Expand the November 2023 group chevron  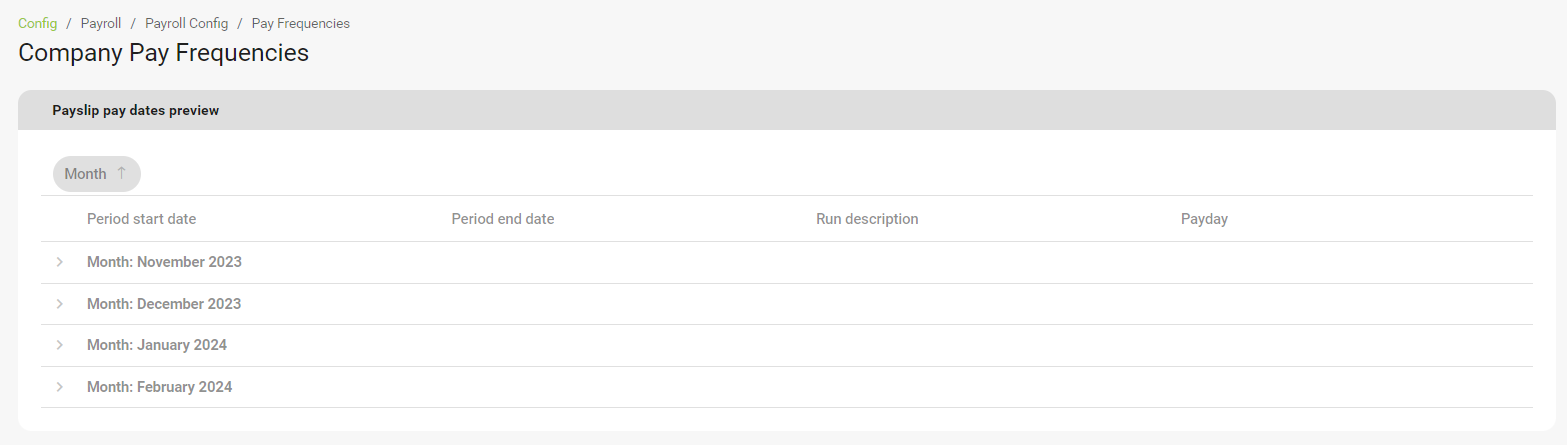pyautogui.click(x=60, y=262)
